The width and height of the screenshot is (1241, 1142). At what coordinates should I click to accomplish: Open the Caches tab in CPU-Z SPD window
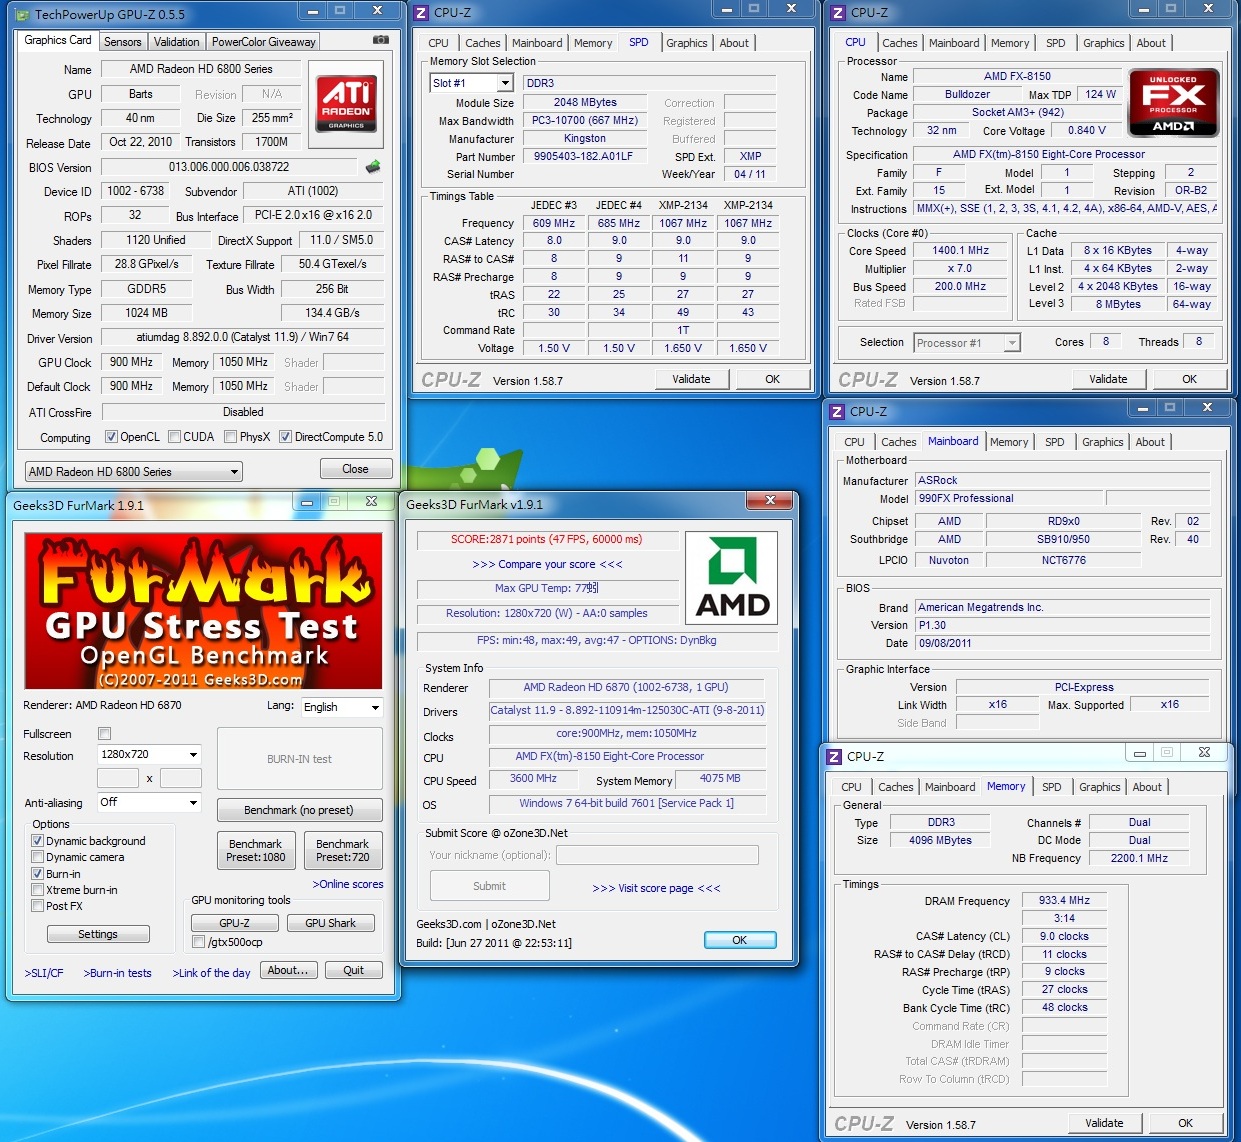click(x=482, y=43)
